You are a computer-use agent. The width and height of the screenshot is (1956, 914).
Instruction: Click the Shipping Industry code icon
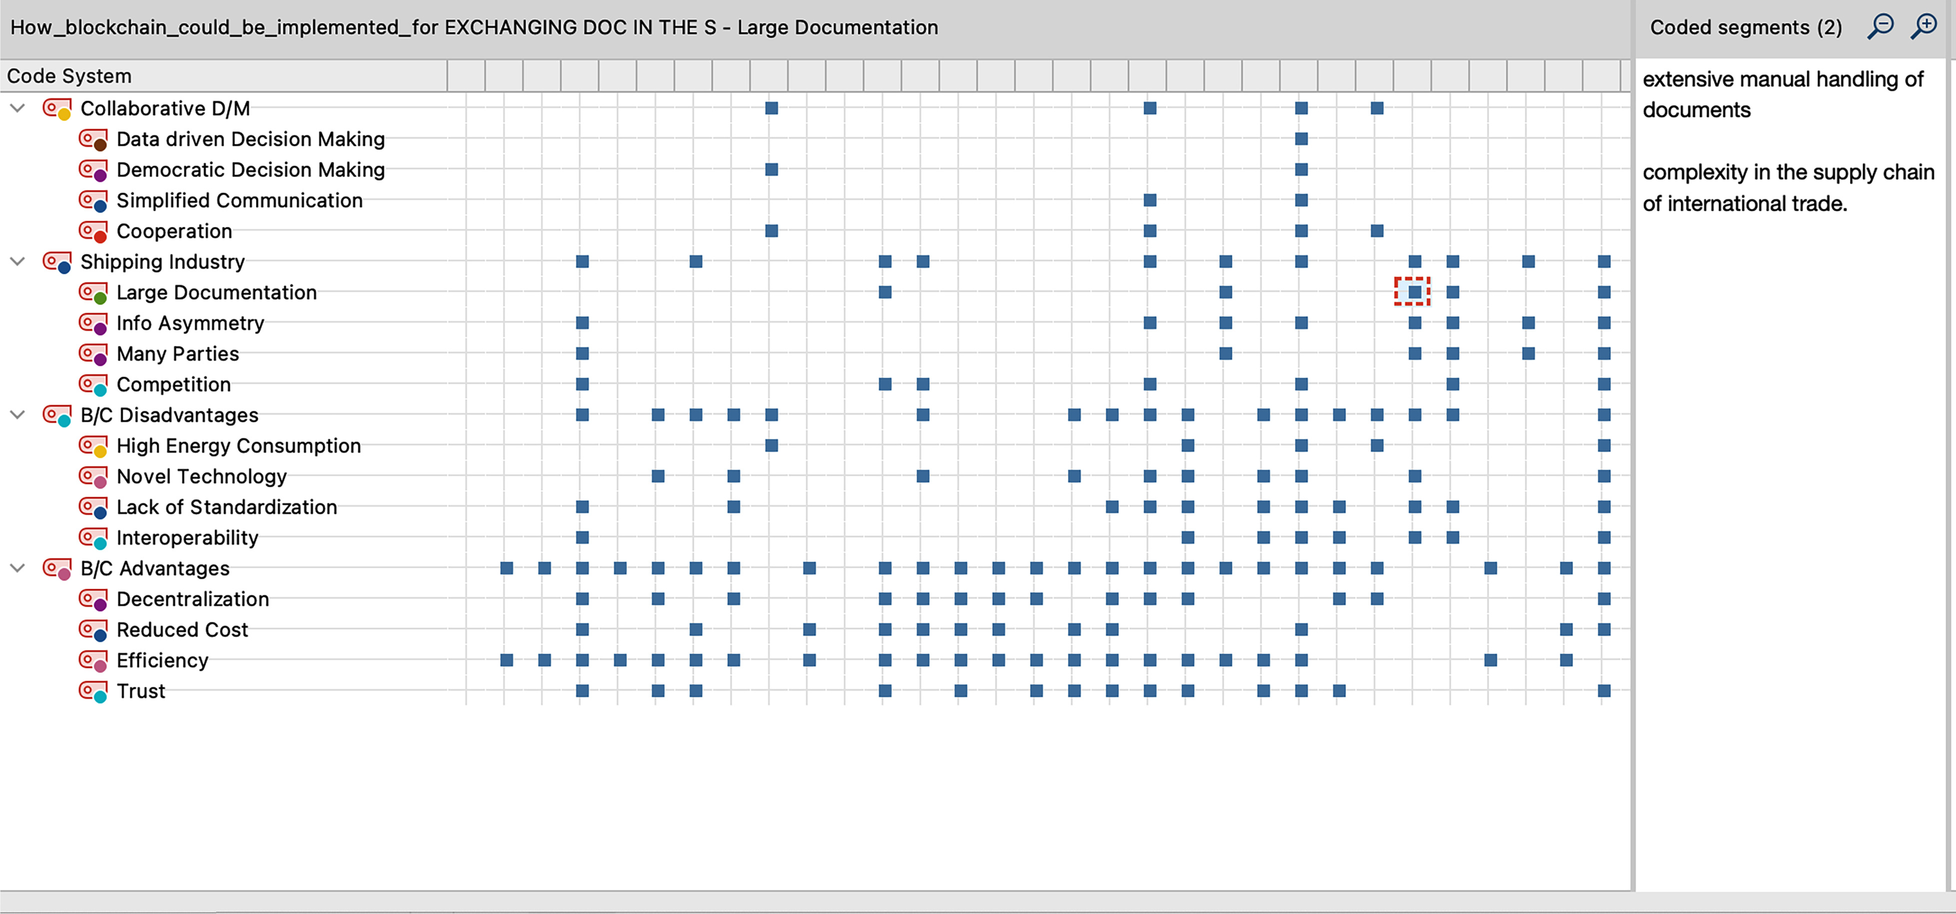57,262
